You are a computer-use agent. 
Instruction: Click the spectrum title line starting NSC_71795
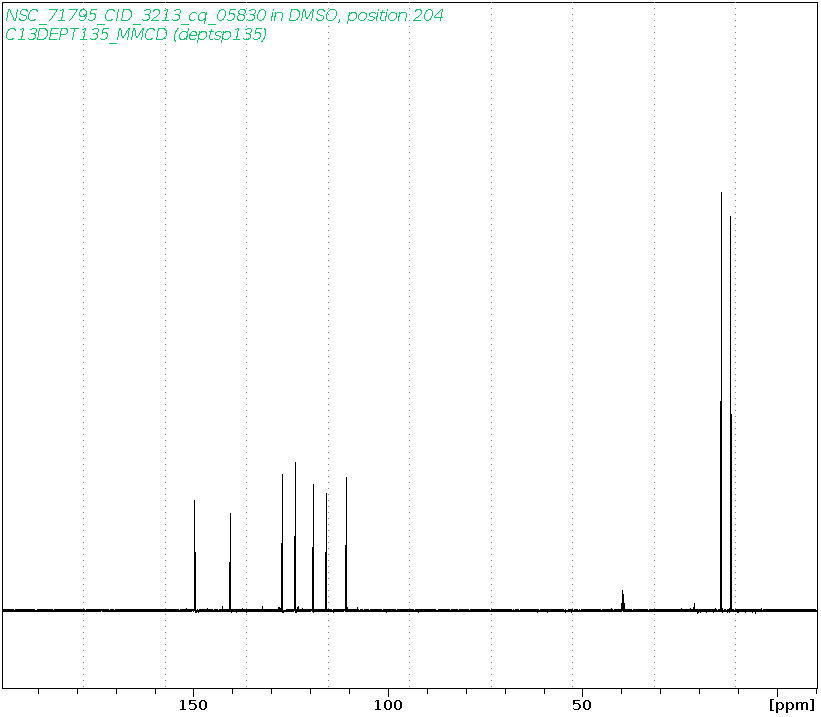pyautogui.click(x=224, y=16)
